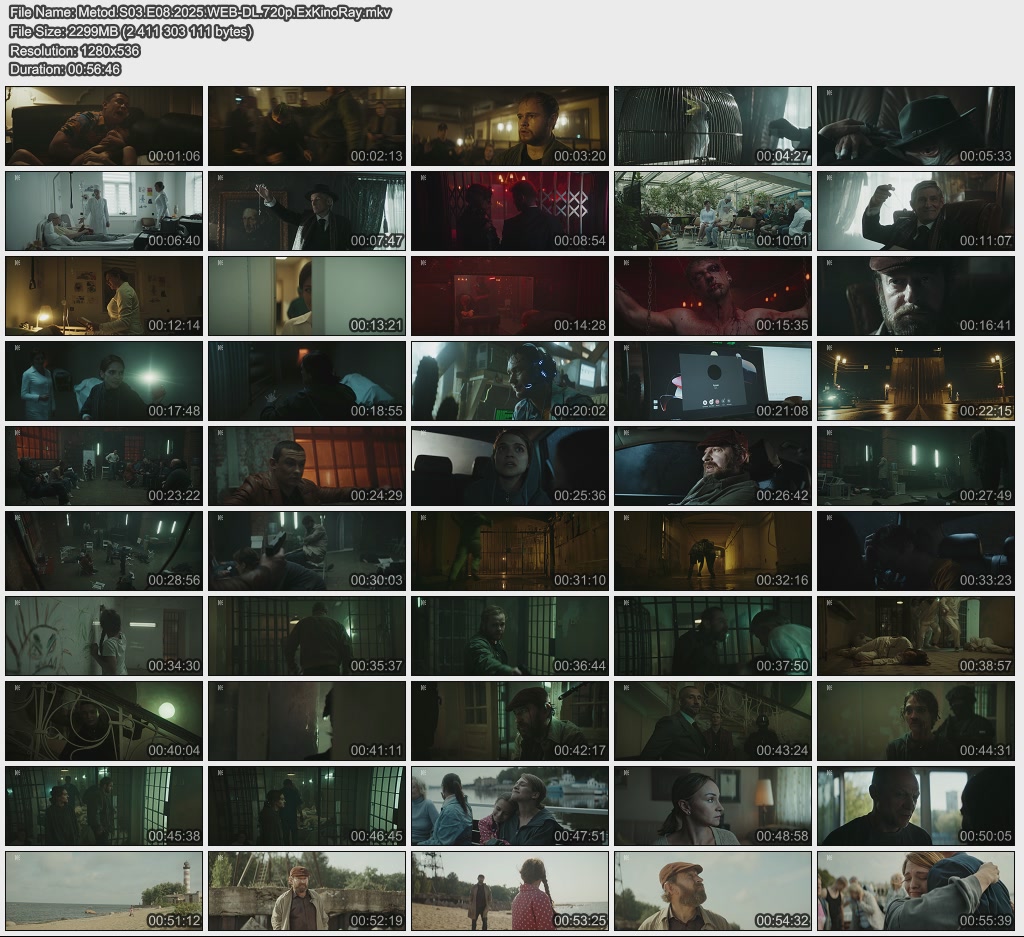Select the birdcage frame at 00:04:27

point(712,126)
